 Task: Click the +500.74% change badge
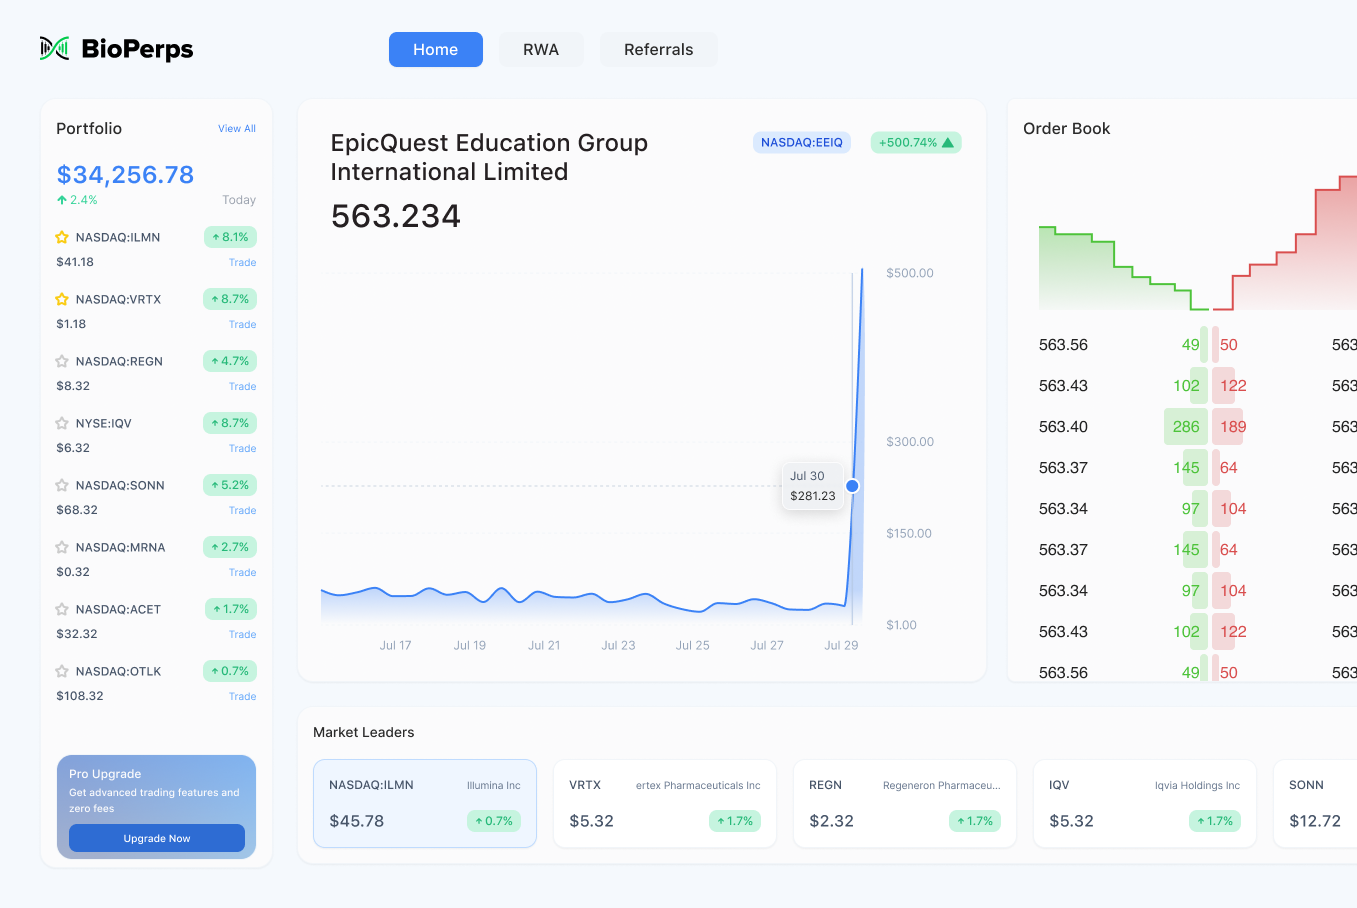[x=916, y=143]
